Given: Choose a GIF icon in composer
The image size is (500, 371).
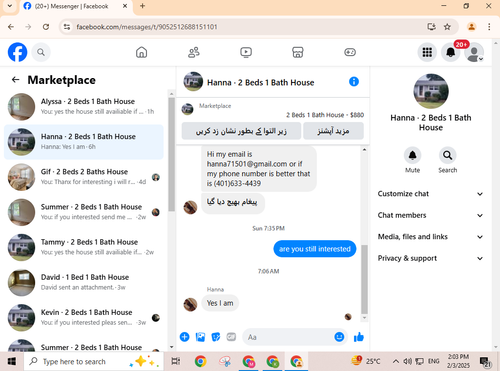Looking at the screenshot, I should (231, 337).
